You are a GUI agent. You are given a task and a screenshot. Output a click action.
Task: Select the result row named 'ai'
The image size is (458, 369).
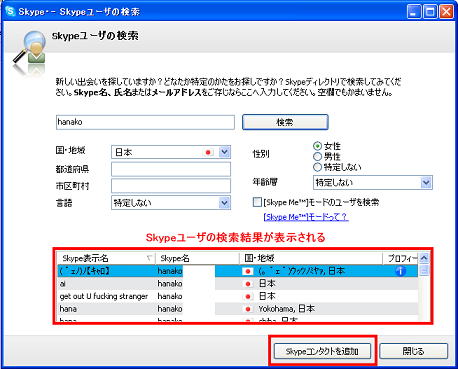pyautogui.click(x=237, y=284)
